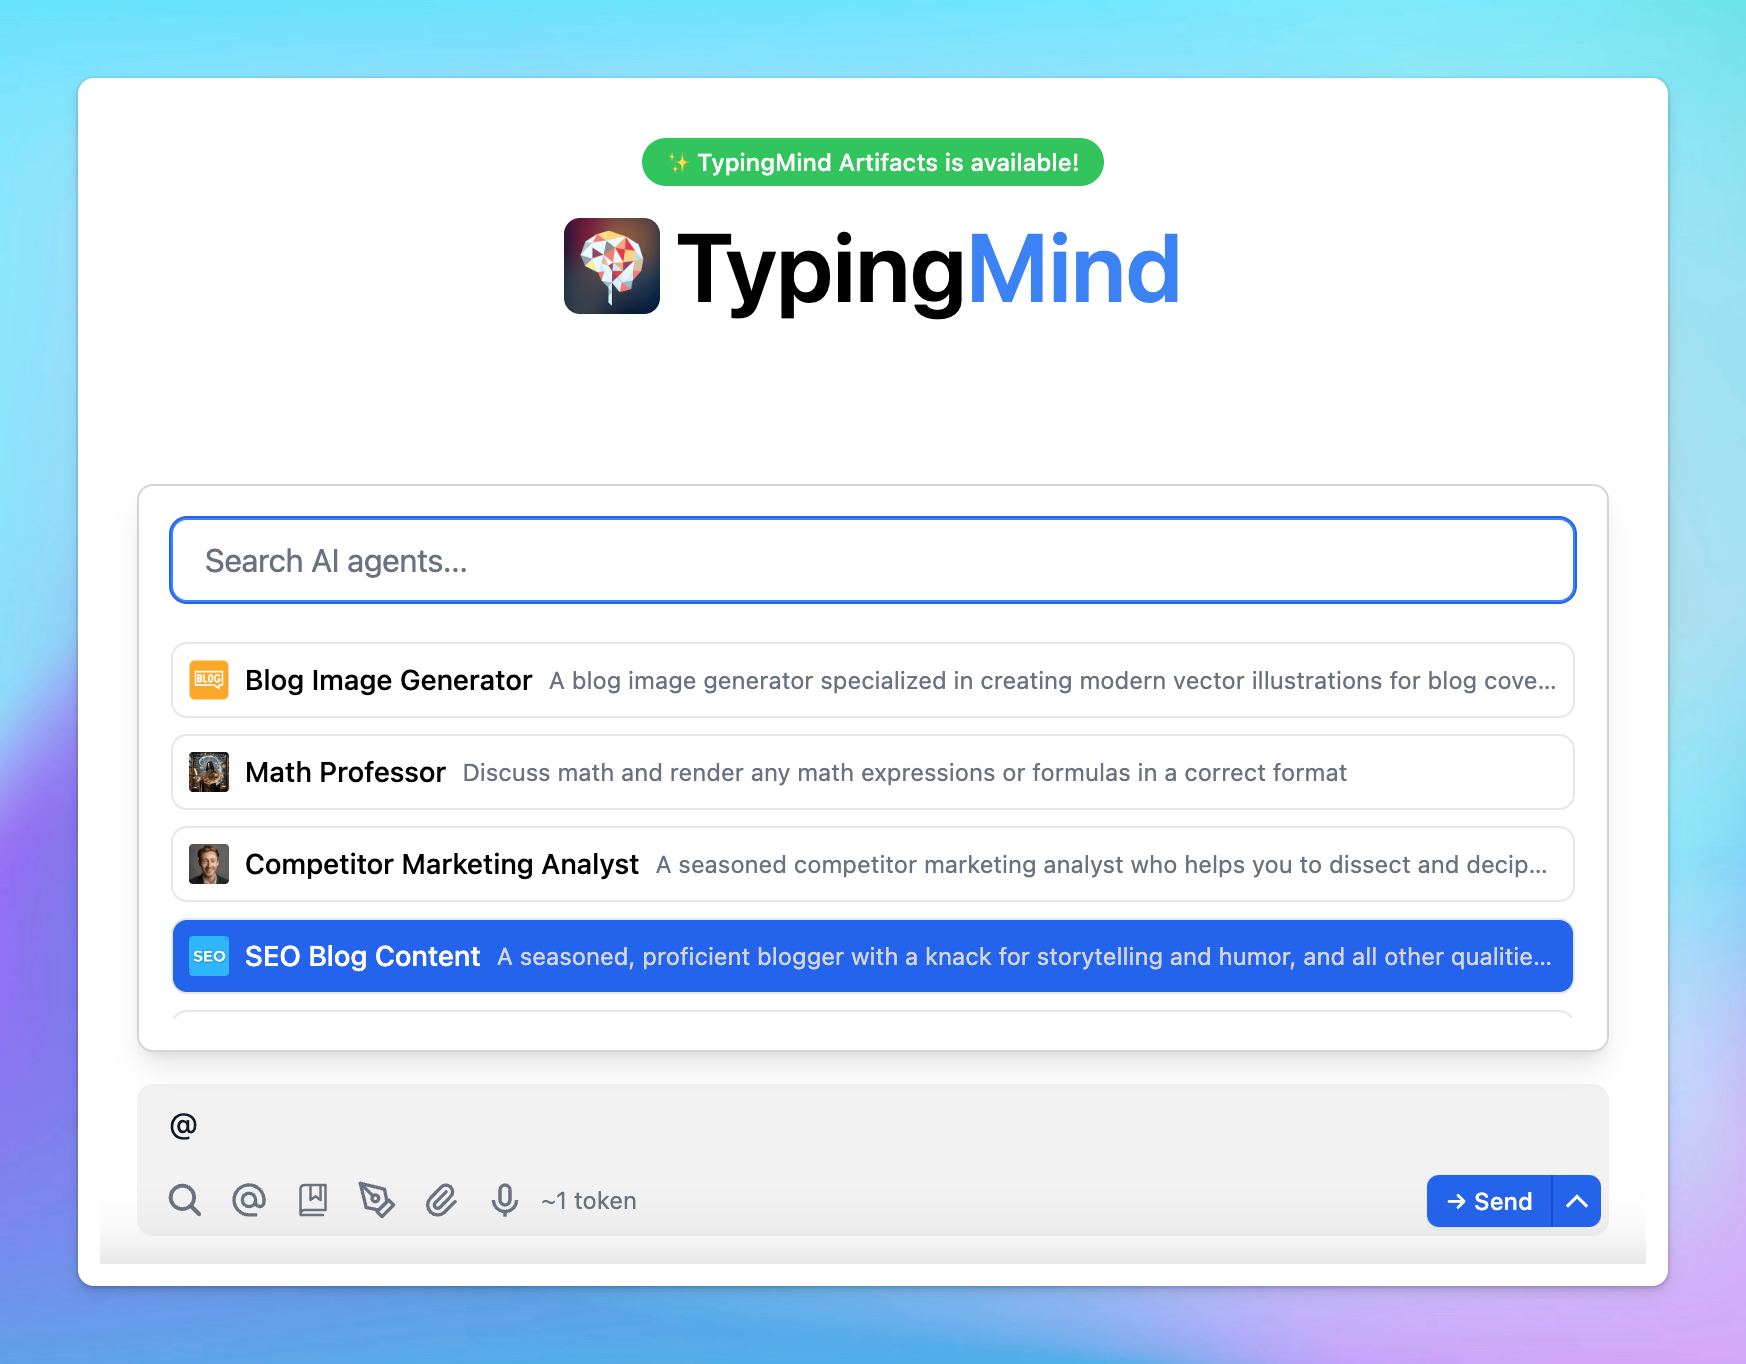Click the chat message box containing @
The width and height of the screenshot is (1746, 1364).
[x=873, y=1126]
